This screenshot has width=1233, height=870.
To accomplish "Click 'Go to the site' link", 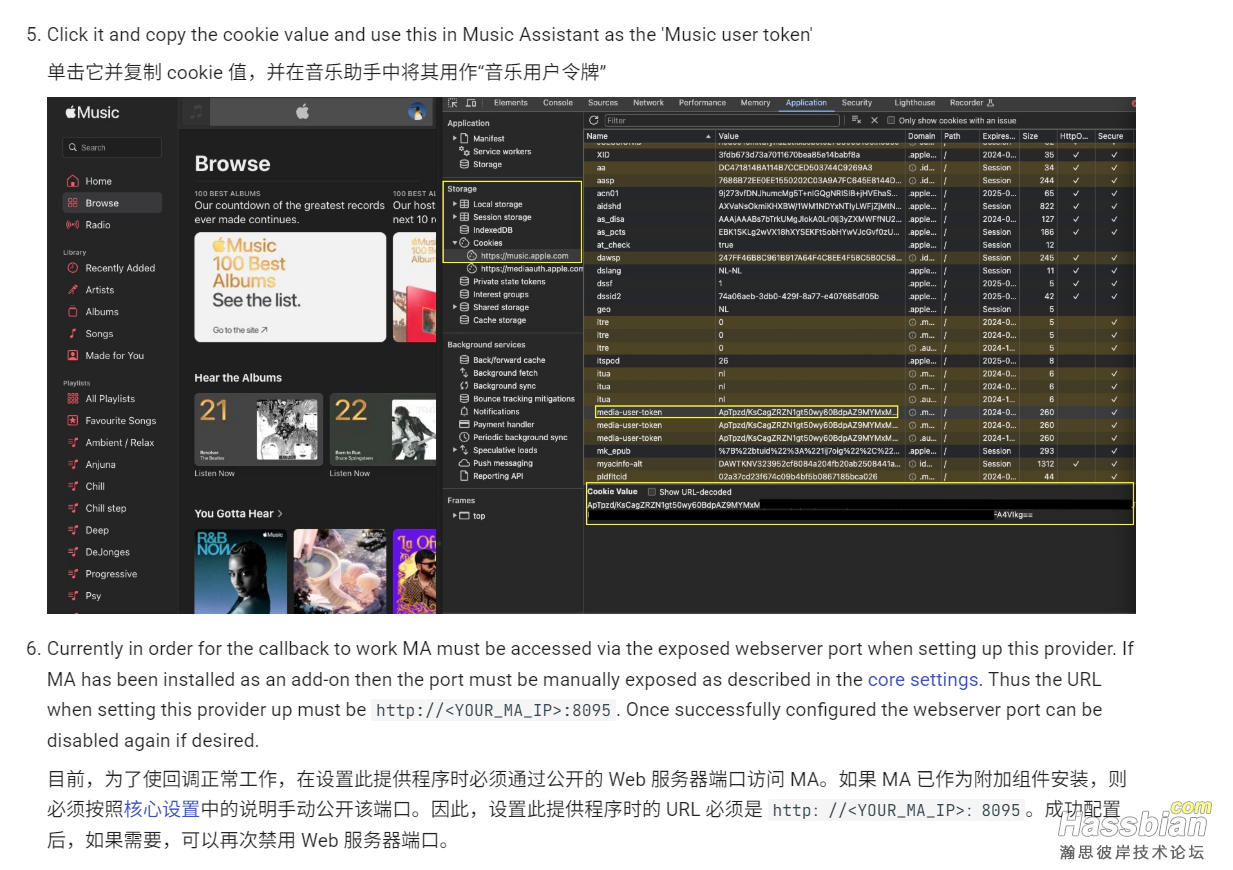I will tap(240, 330).
